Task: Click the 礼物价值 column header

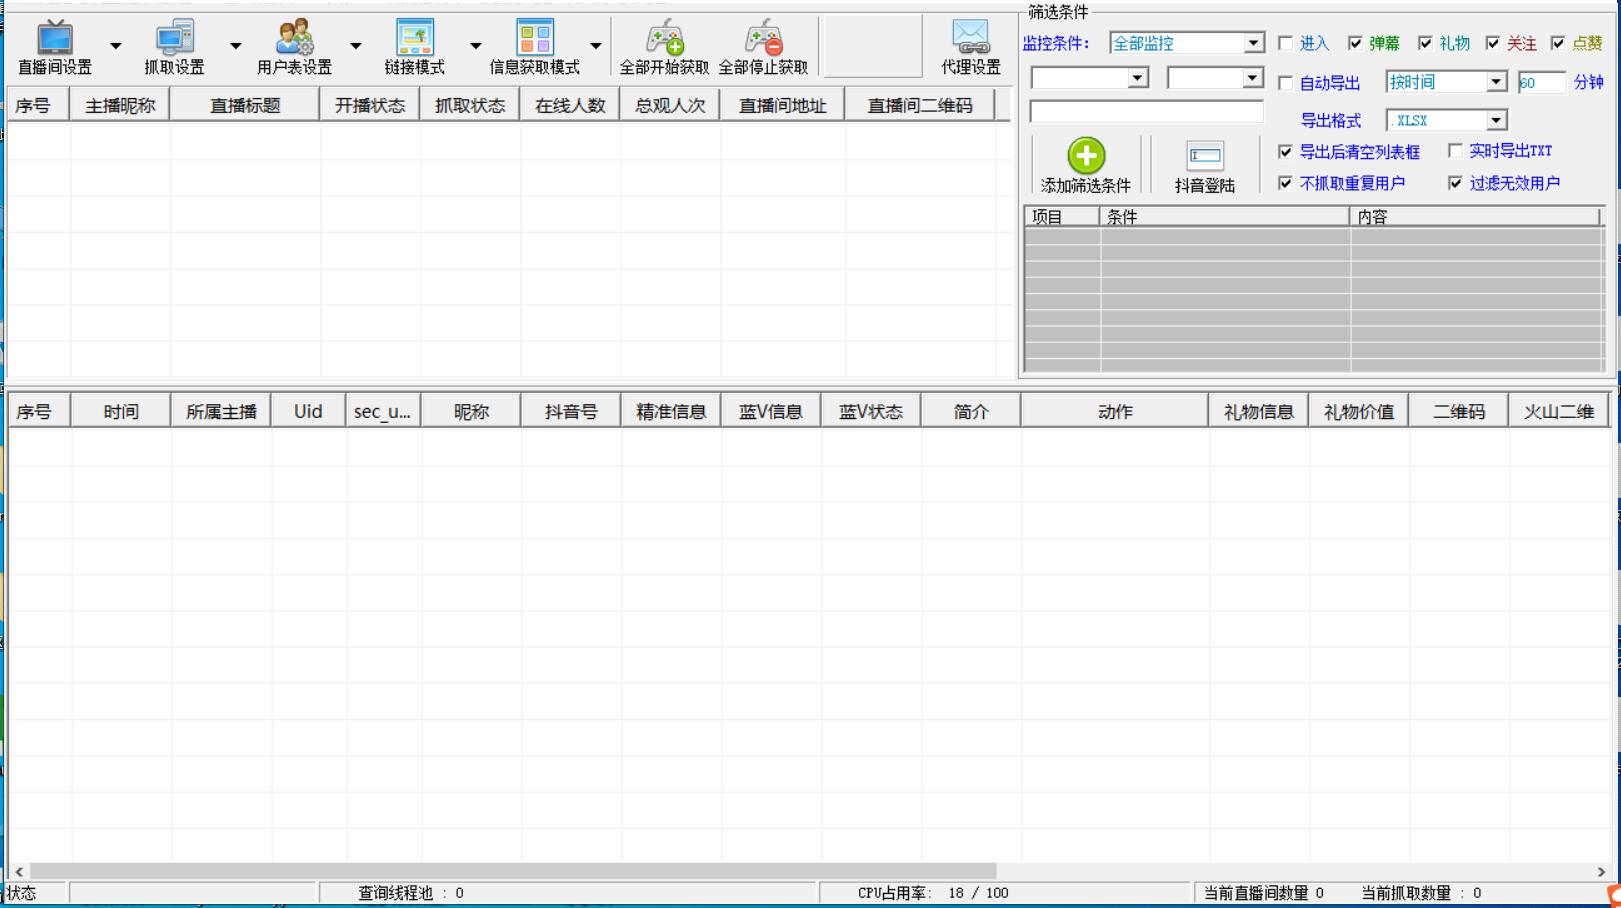Action: click(x=1359, y=411)
